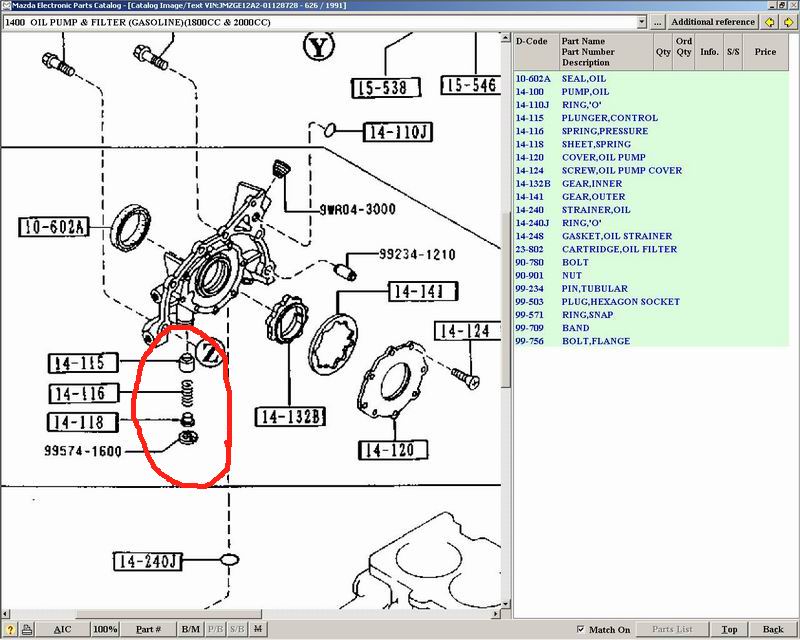Click the 100% zoom button

point(105,629)
